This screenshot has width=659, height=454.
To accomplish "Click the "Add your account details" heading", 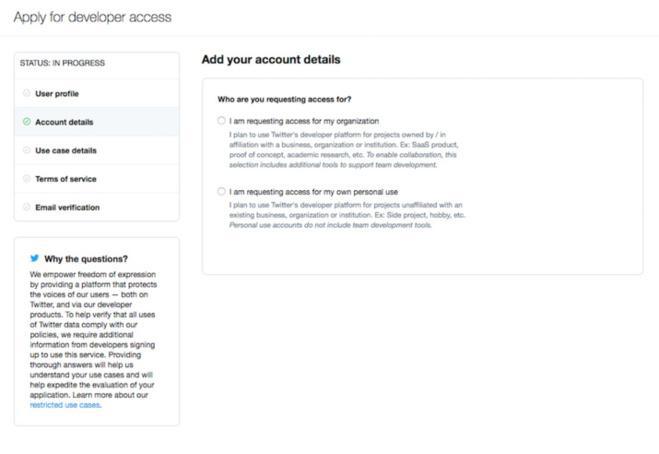I will (x=271, y=60).
